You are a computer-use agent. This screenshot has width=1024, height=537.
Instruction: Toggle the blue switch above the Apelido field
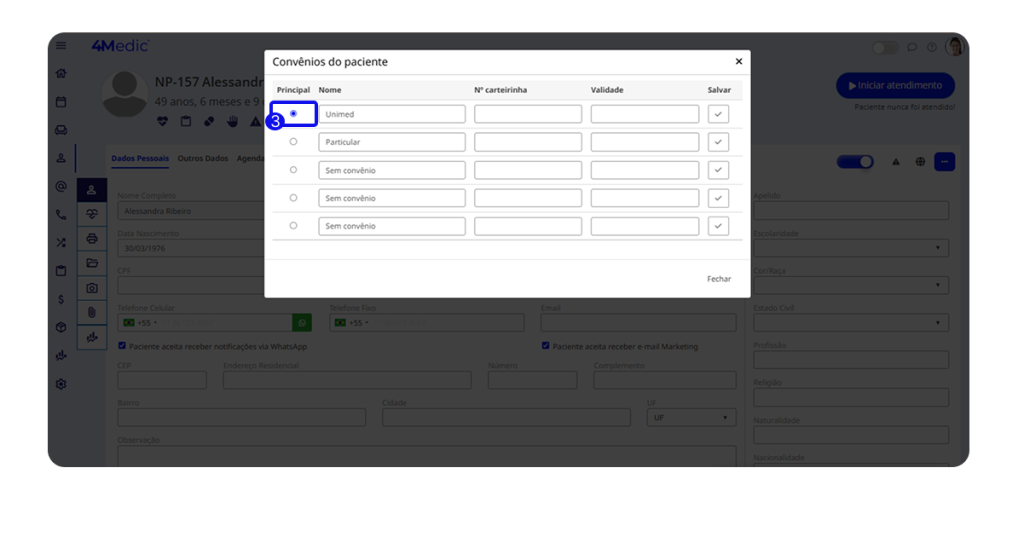pos(855,162)
